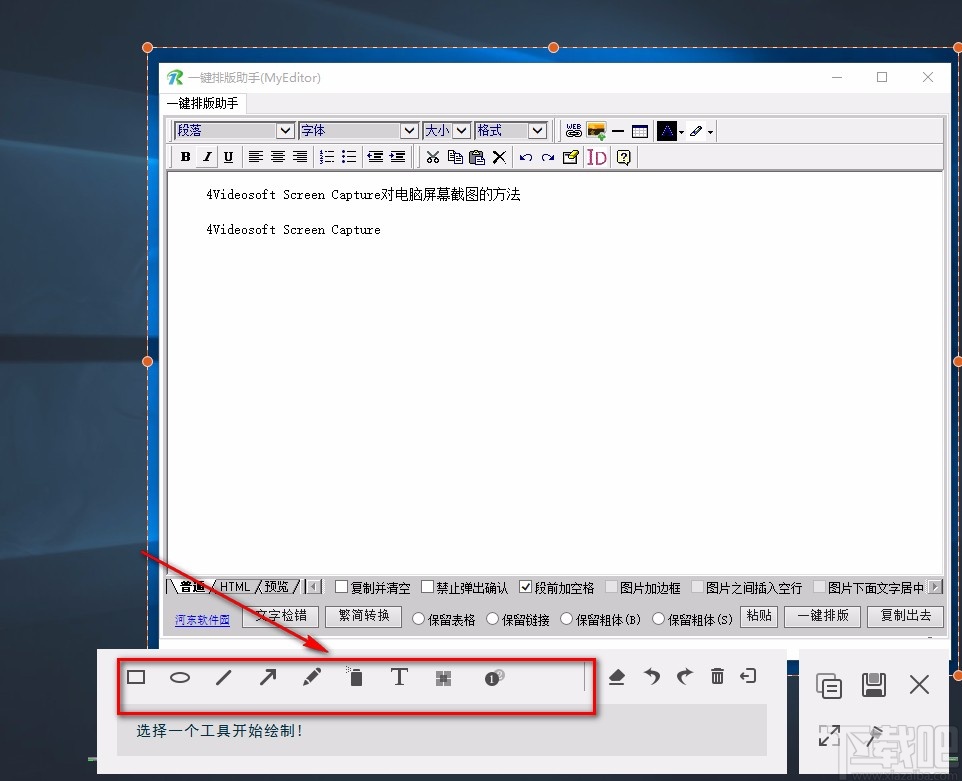Click the ID icon in editor toolbar
The image size is (962, 781).
tap(596, 158)
